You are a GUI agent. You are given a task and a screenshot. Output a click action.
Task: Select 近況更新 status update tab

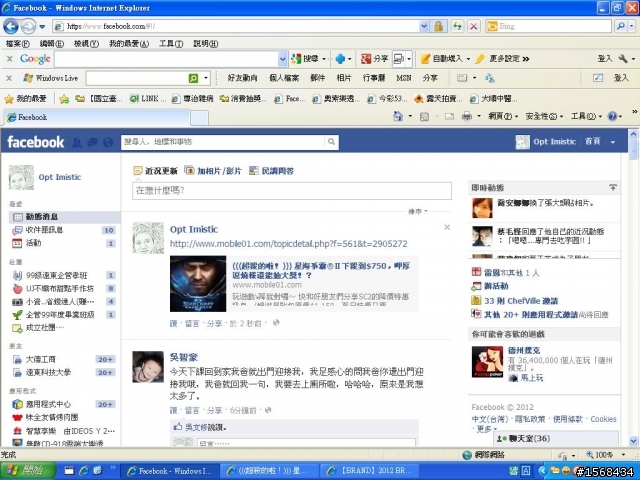(x=156, y=171)
